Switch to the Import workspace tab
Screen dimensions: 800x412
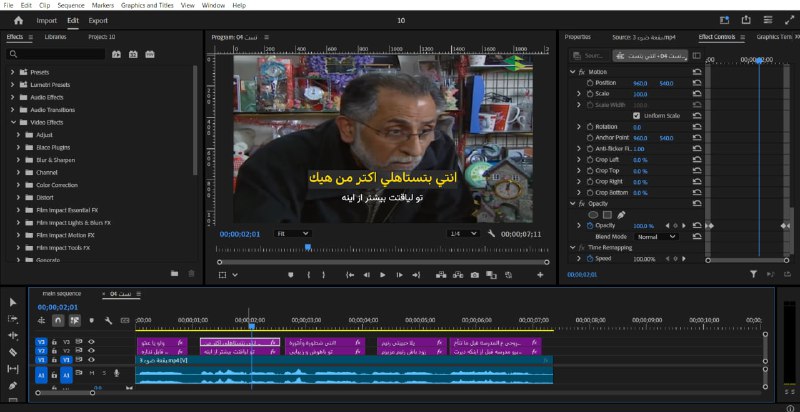(x=46, y=20)
